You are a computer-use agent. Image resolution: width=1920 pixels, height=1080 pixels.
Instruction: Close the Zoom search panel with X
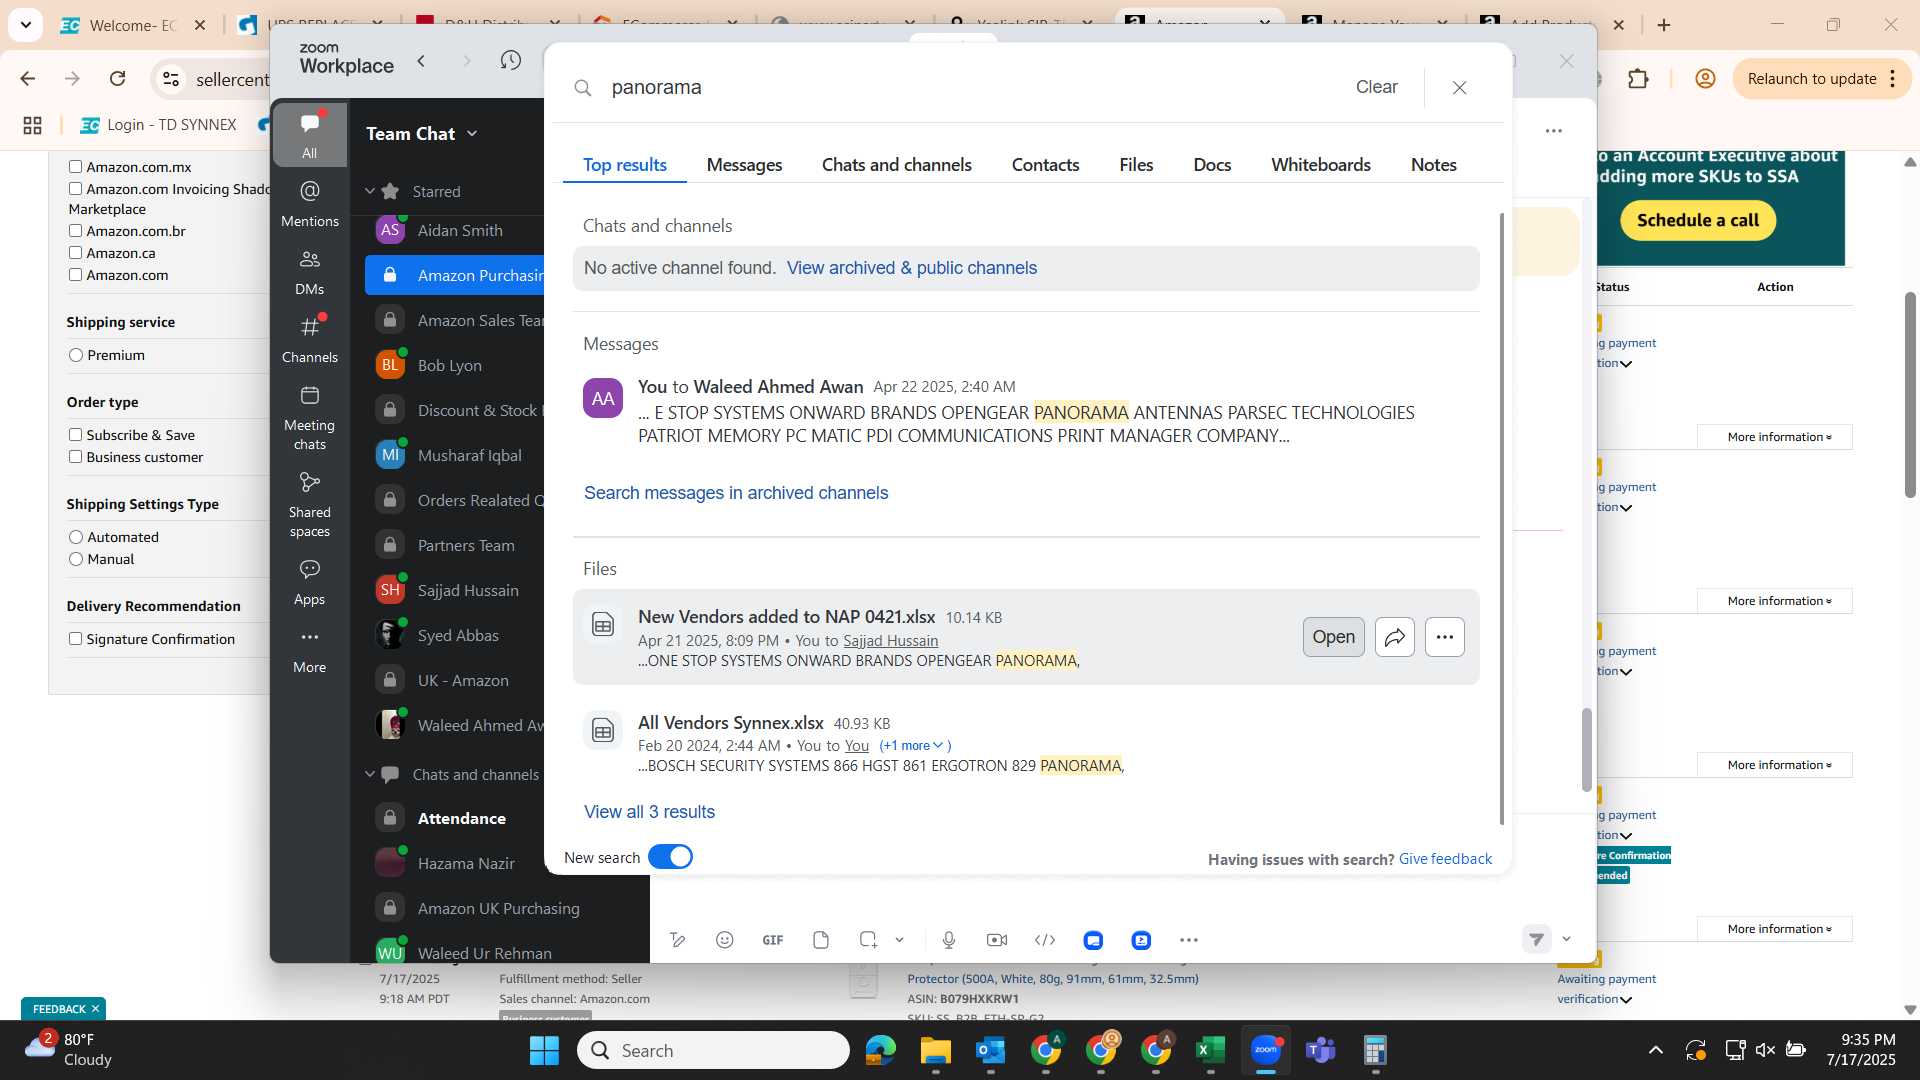coord(1459,88)
